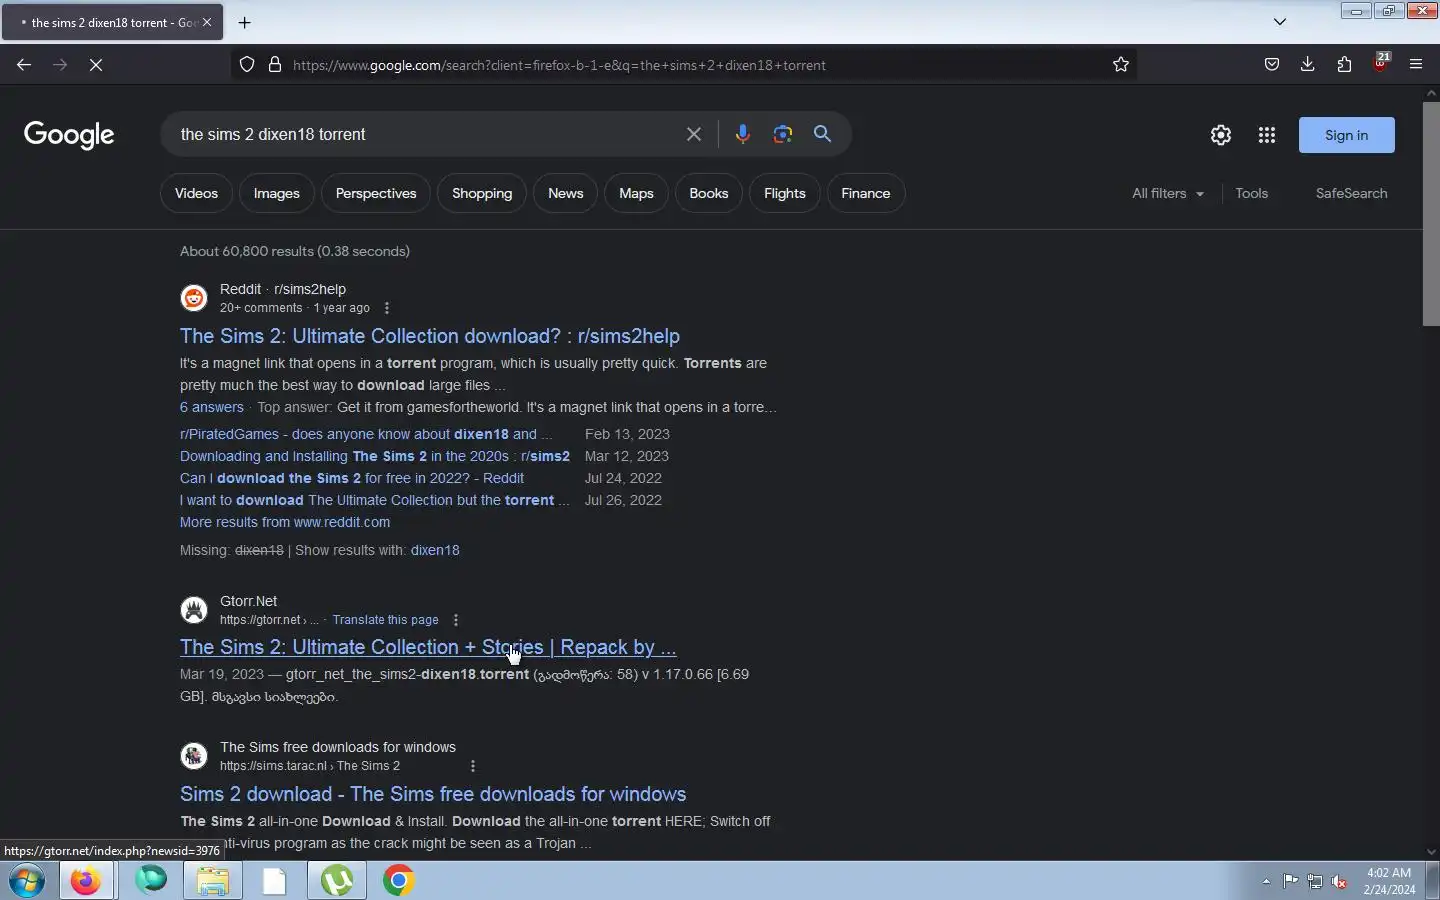Show results with dixen18 link
Screen dimensions: 1440x900
pos(435,550)
